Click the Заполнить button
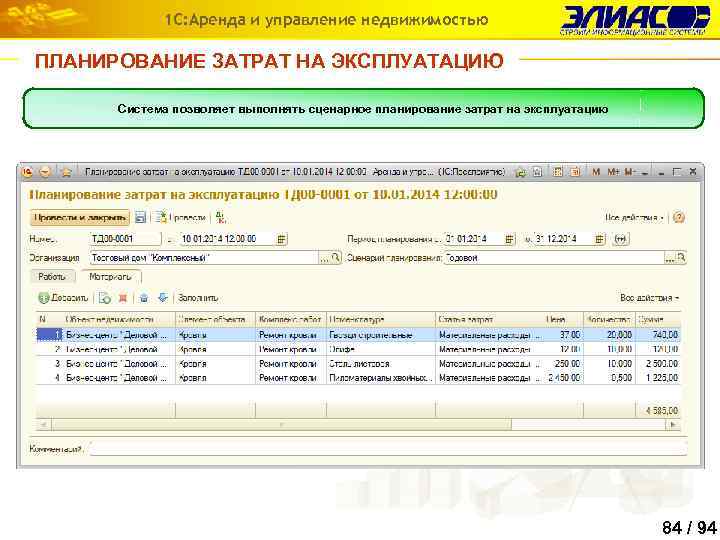720x540 pixels. click(x=198, y=298)
